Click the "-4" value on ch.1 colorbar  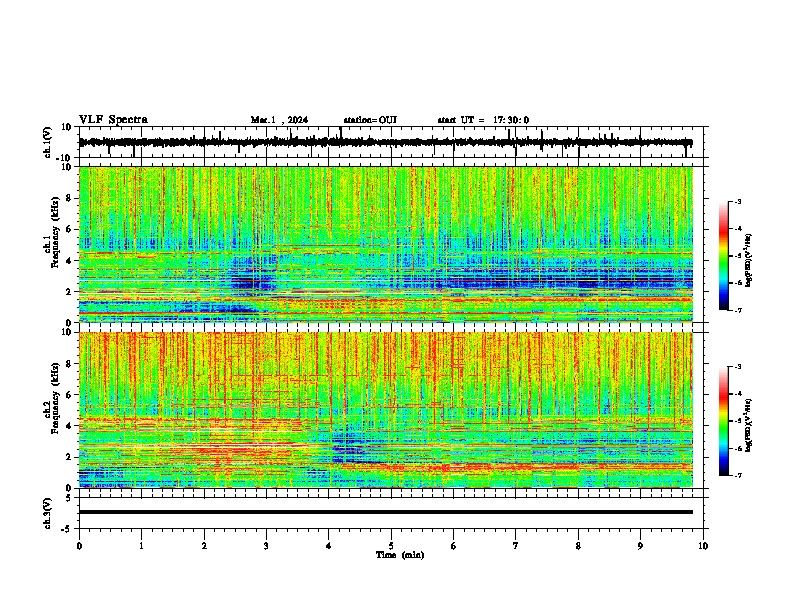pyautogui.click(x=738, y=229)
